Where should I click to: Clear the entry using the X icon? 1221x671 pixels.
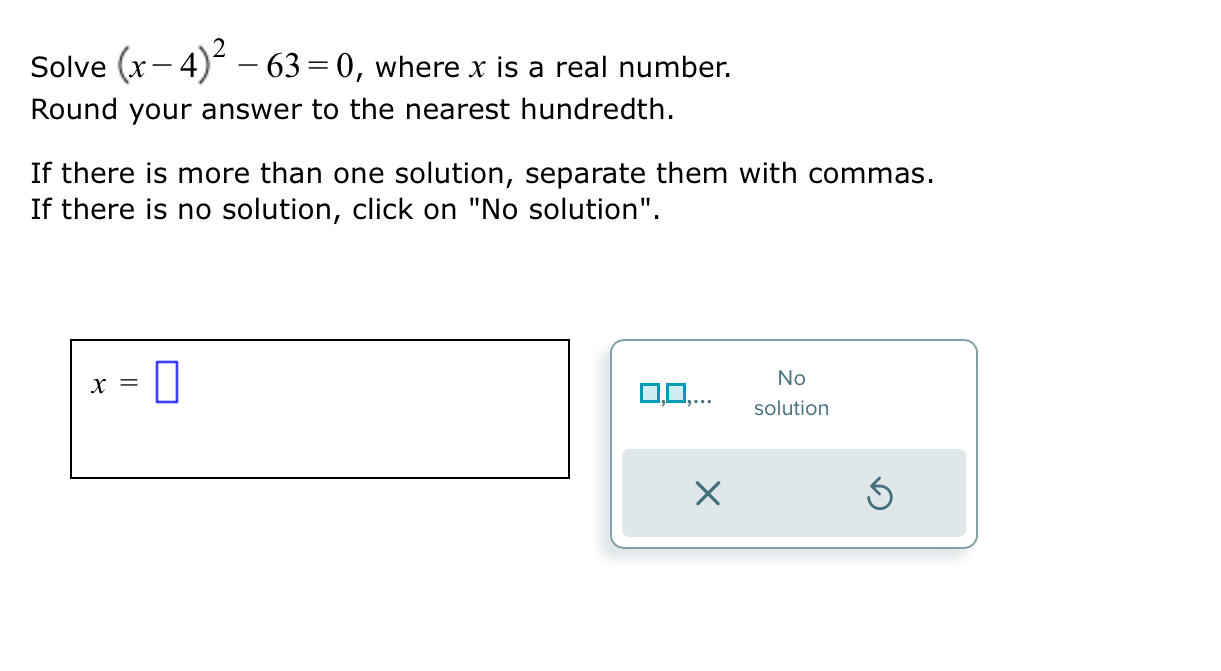coord(708,493)
